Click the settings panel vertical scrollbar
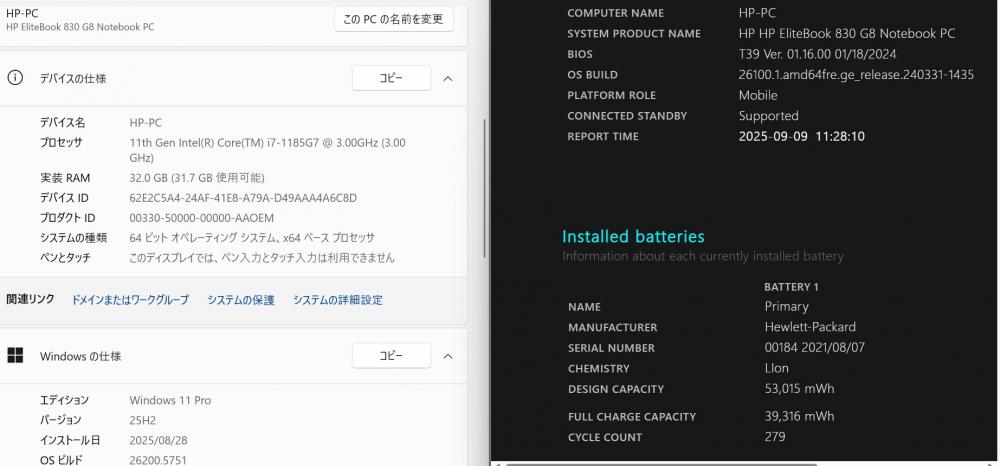This screenshot has height=466, width=1000. click(485, 188)
